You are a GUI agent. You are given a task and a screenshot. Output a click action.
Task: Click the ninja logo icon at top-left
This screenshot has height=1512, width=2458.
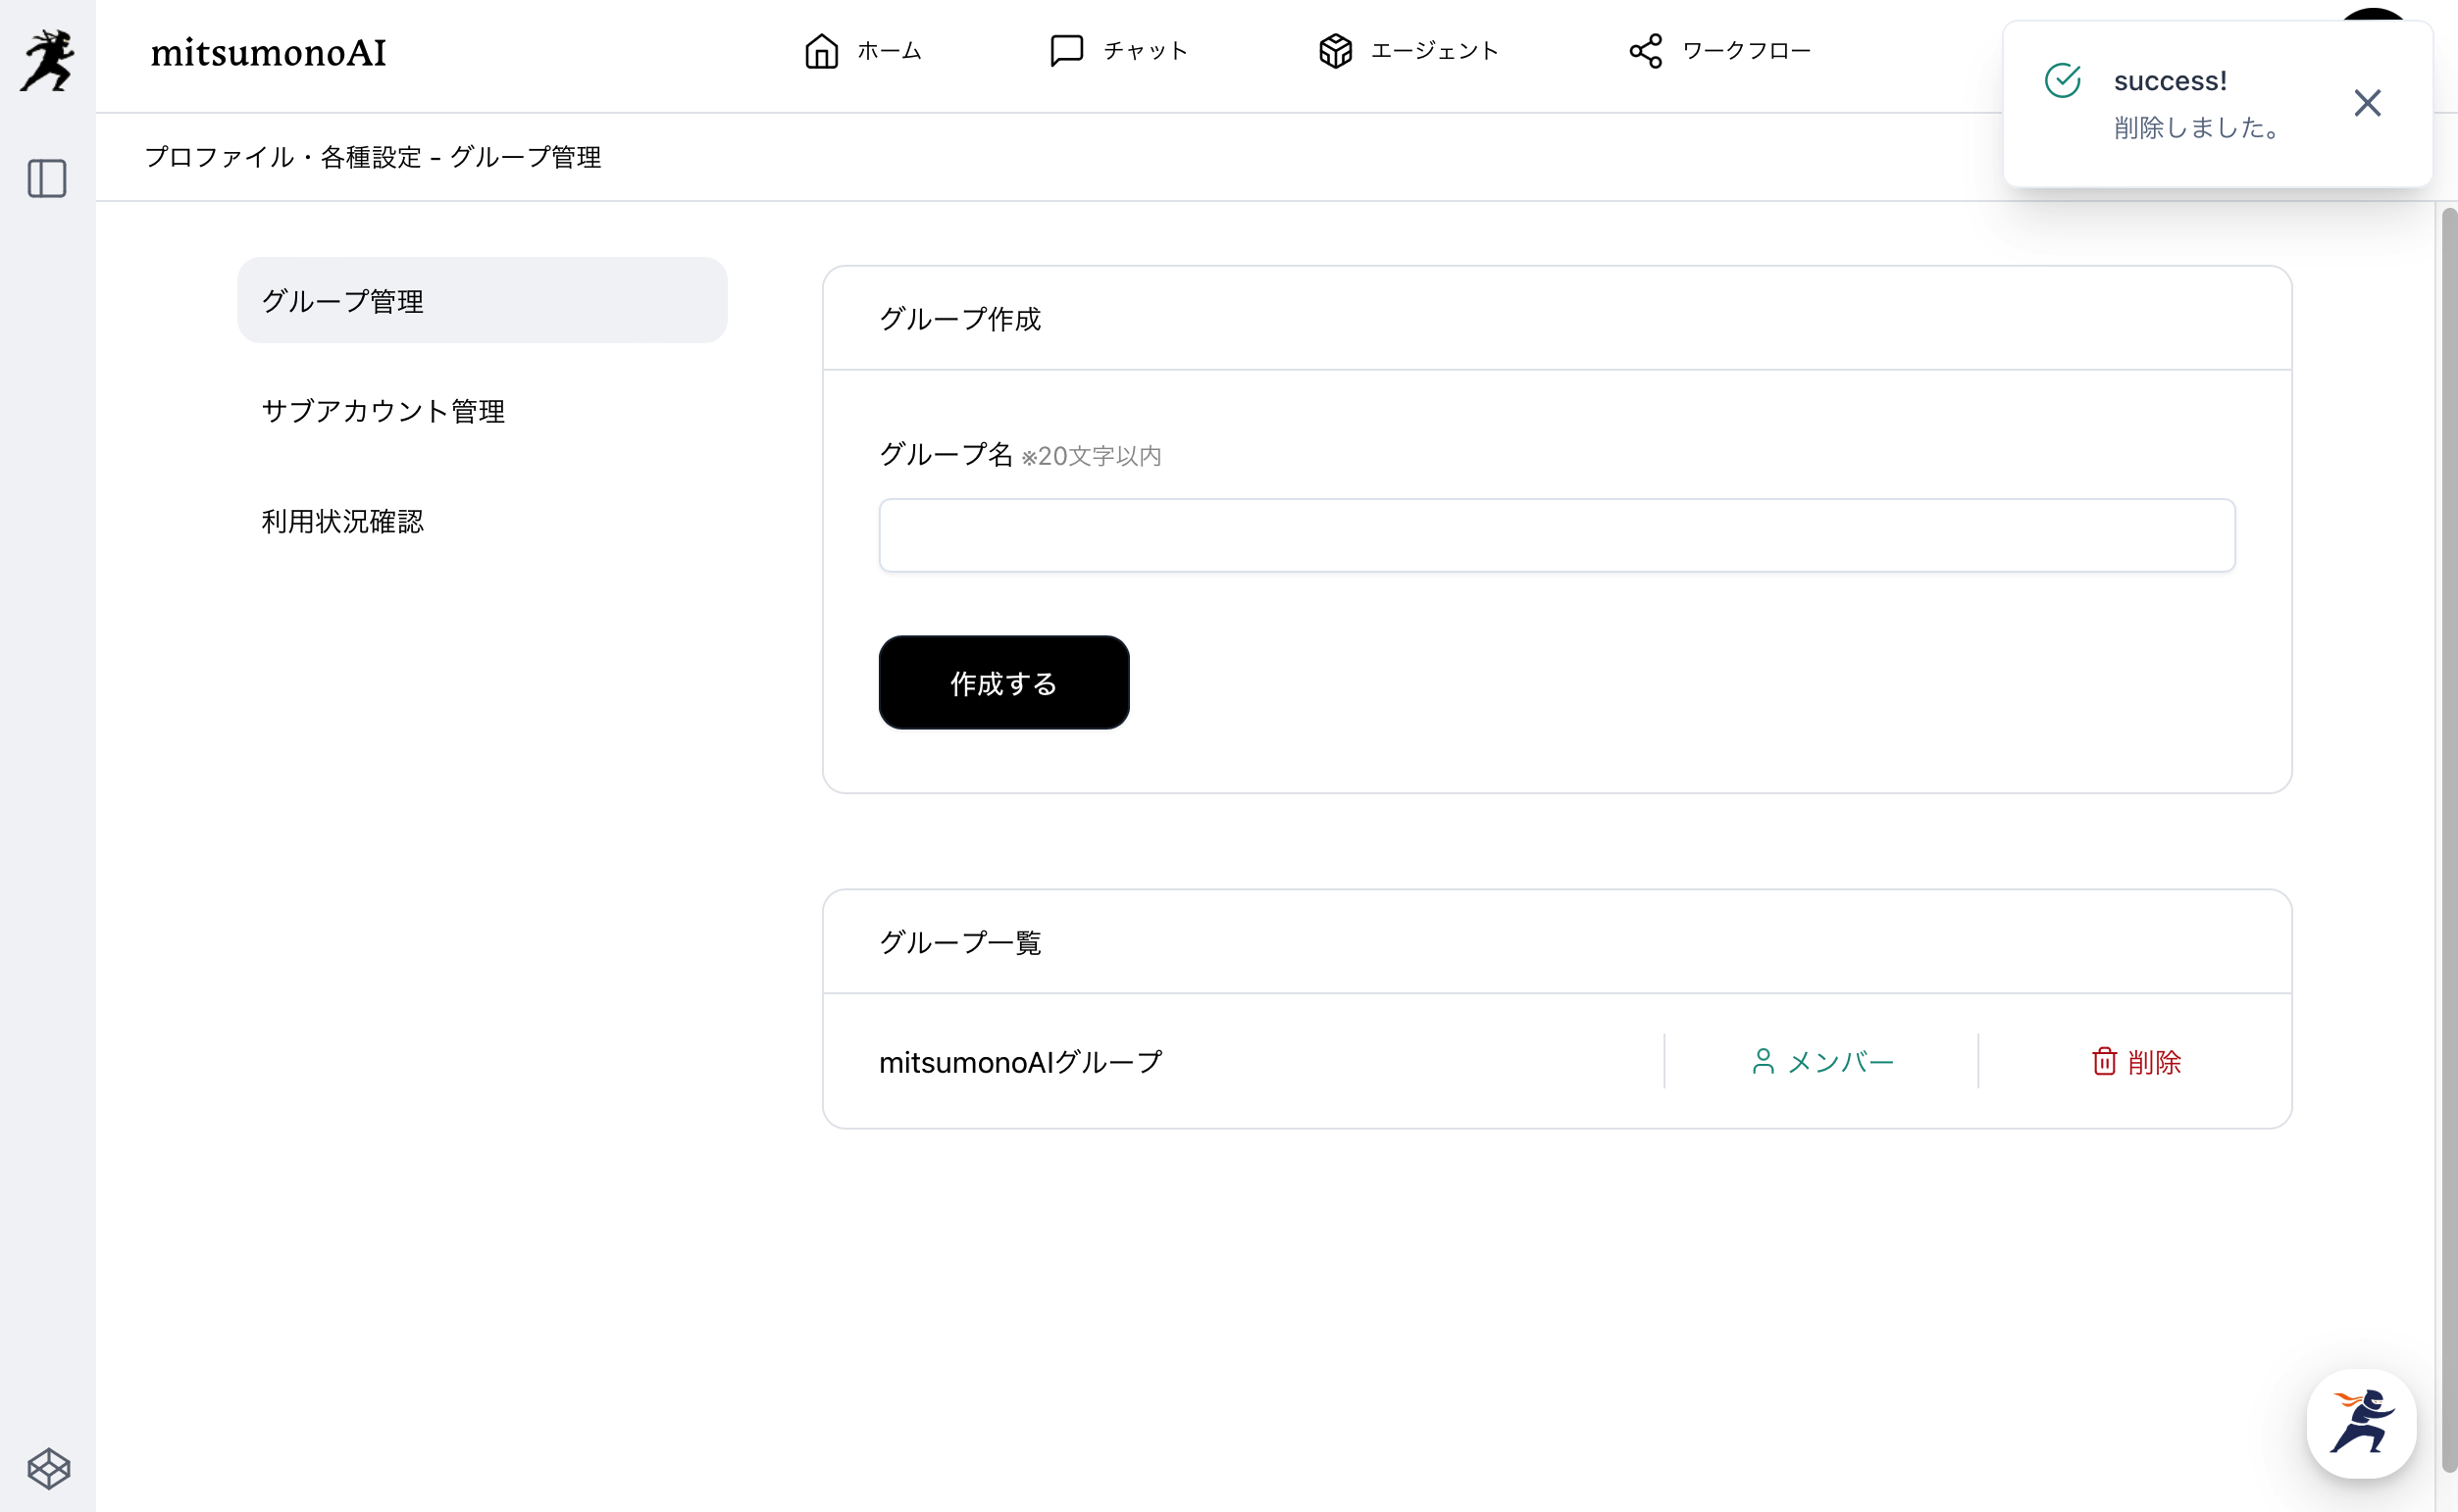click(x=47, y=60)
